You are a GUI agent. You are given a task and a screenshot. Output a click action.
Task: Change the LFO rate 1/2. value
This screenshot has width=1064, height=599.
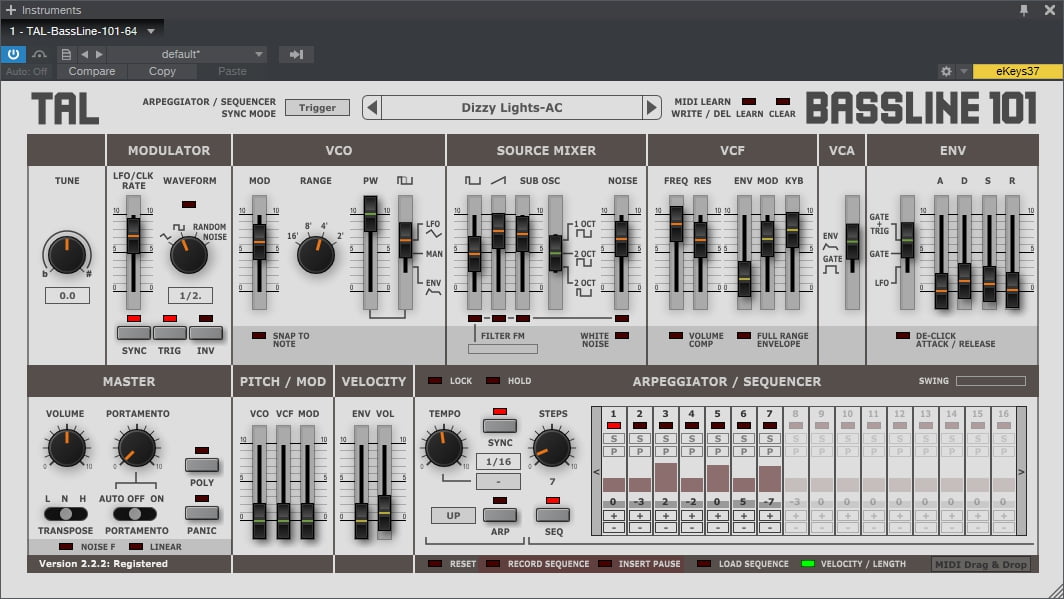pos(190,296)
